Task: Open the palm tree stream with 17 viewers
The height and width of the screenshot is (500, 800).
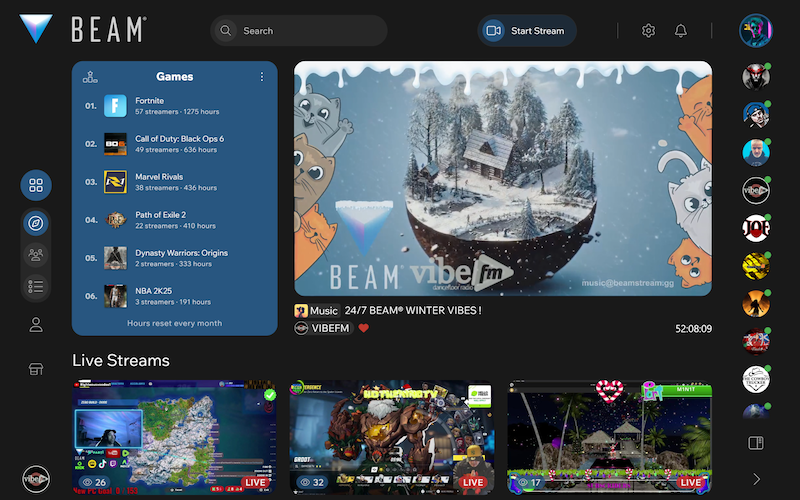Action: click(610, 437)
